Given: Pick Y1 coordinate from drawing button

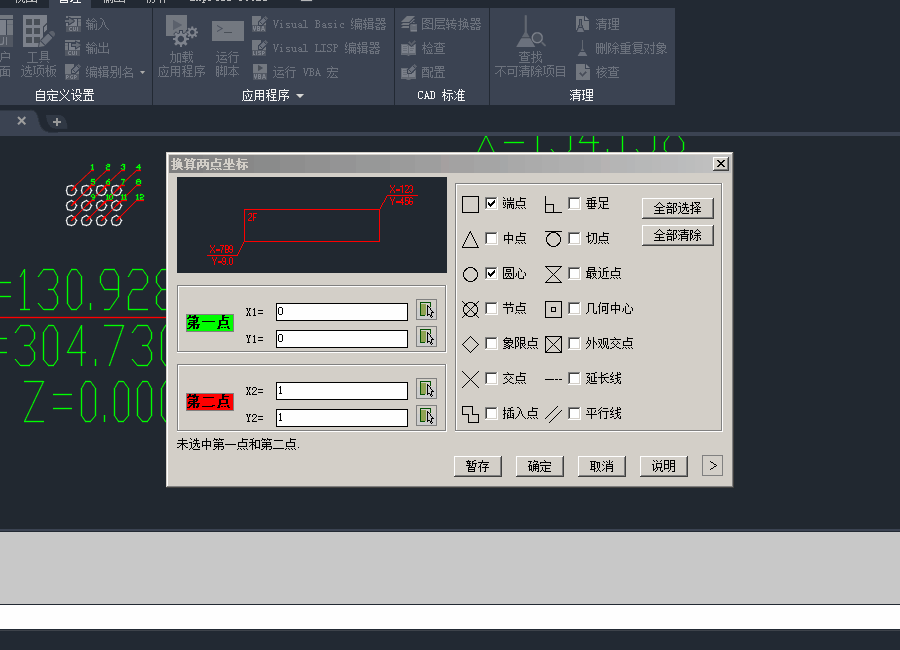Looking at the screenshot, I should [426, 336].
